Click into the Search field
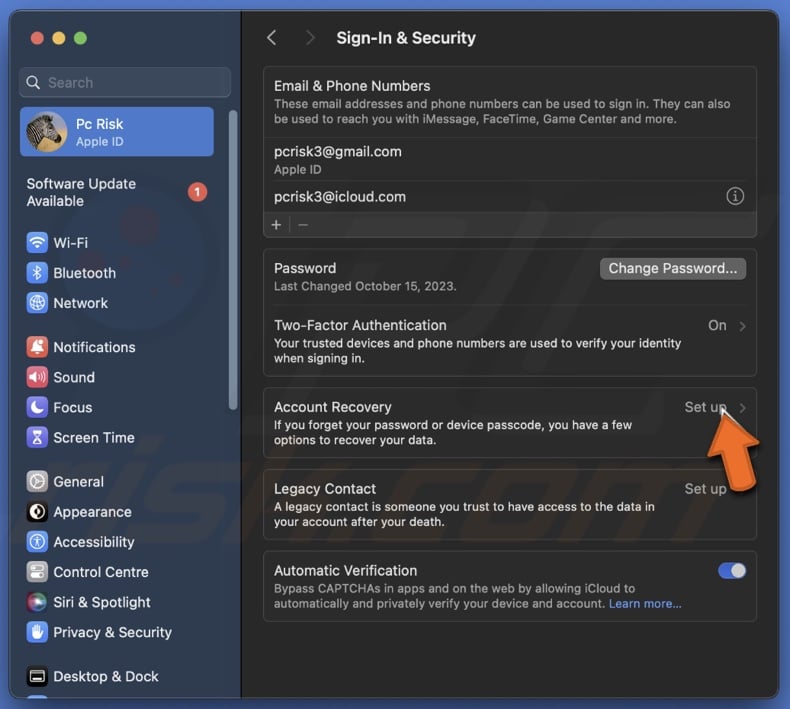The height and width of the screenshot is (709, 790). (125, 82)
